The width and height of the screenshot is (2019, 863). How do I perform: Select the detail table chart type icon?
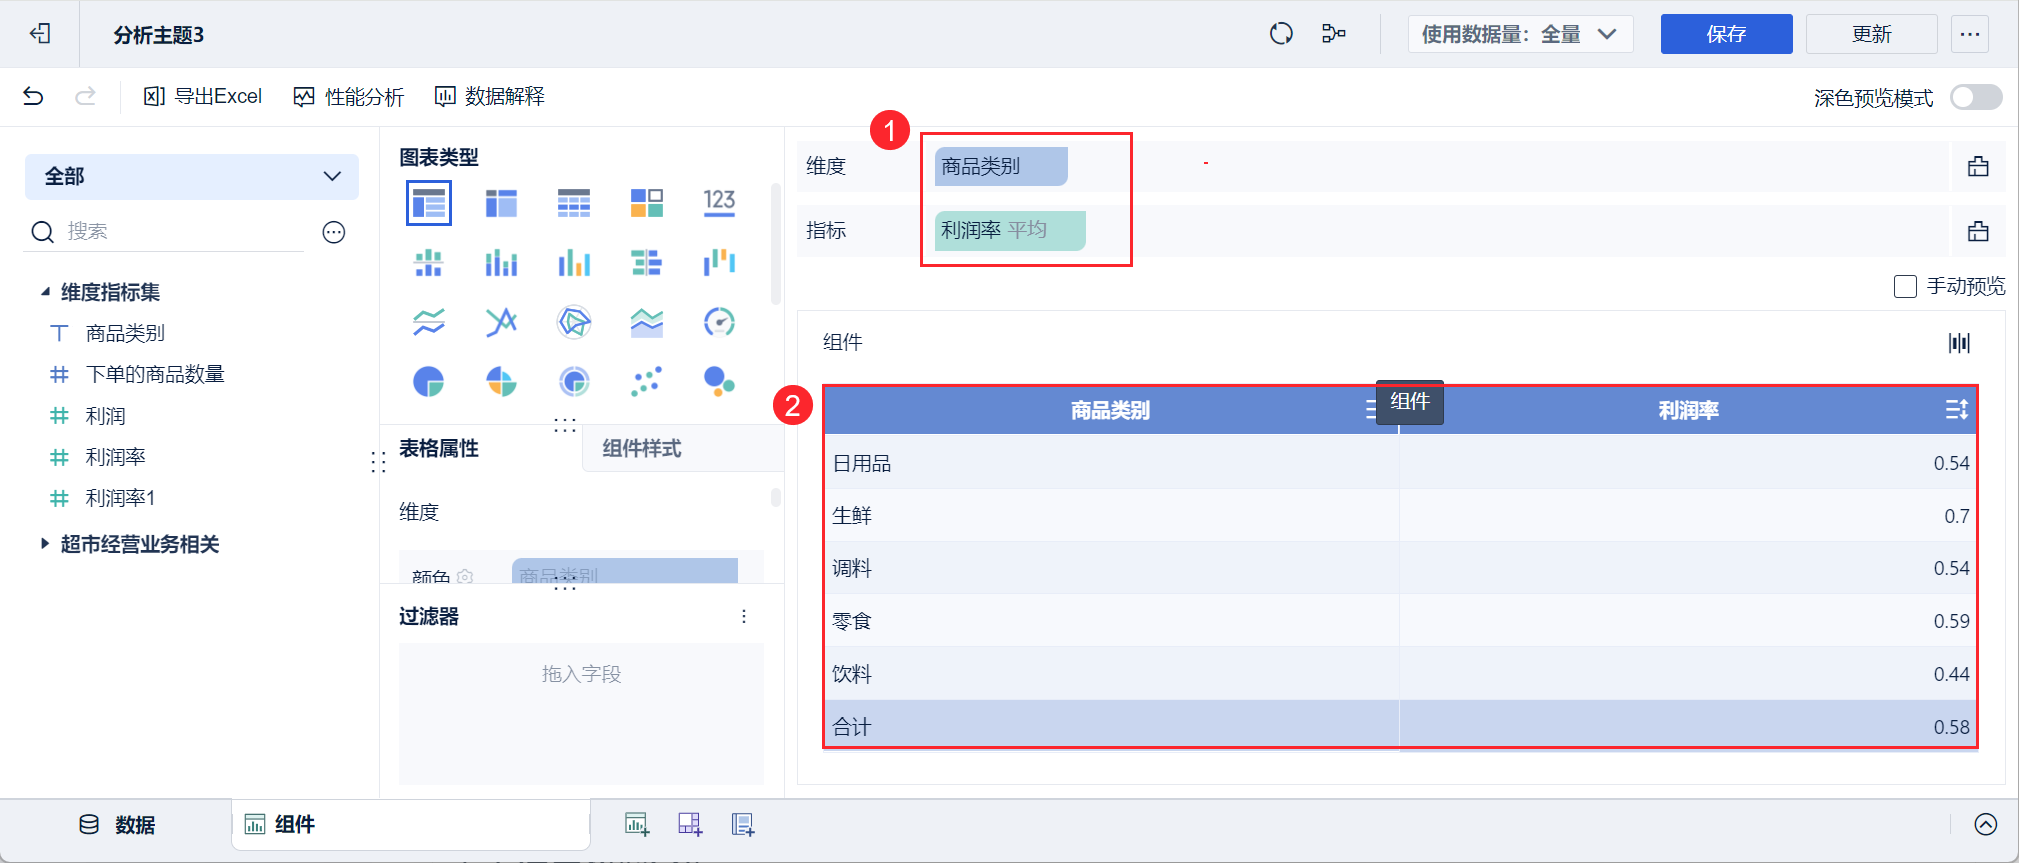point(574,203)
